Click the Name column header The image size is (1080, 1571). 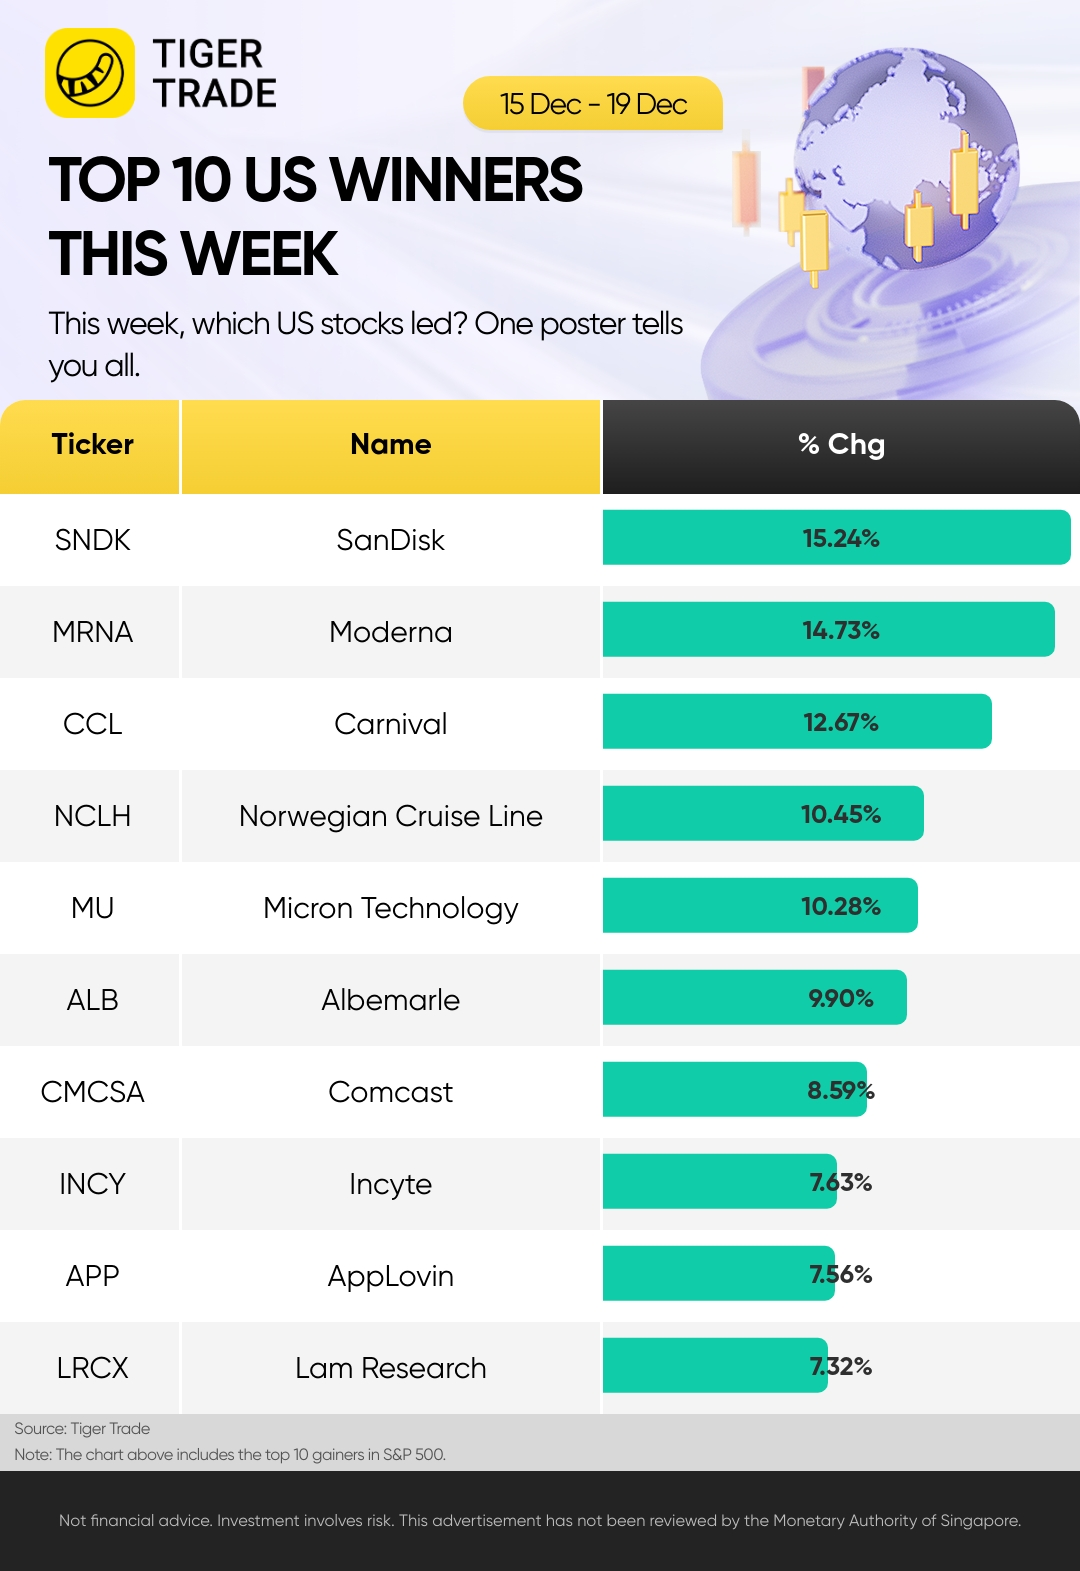coord(390,445)
